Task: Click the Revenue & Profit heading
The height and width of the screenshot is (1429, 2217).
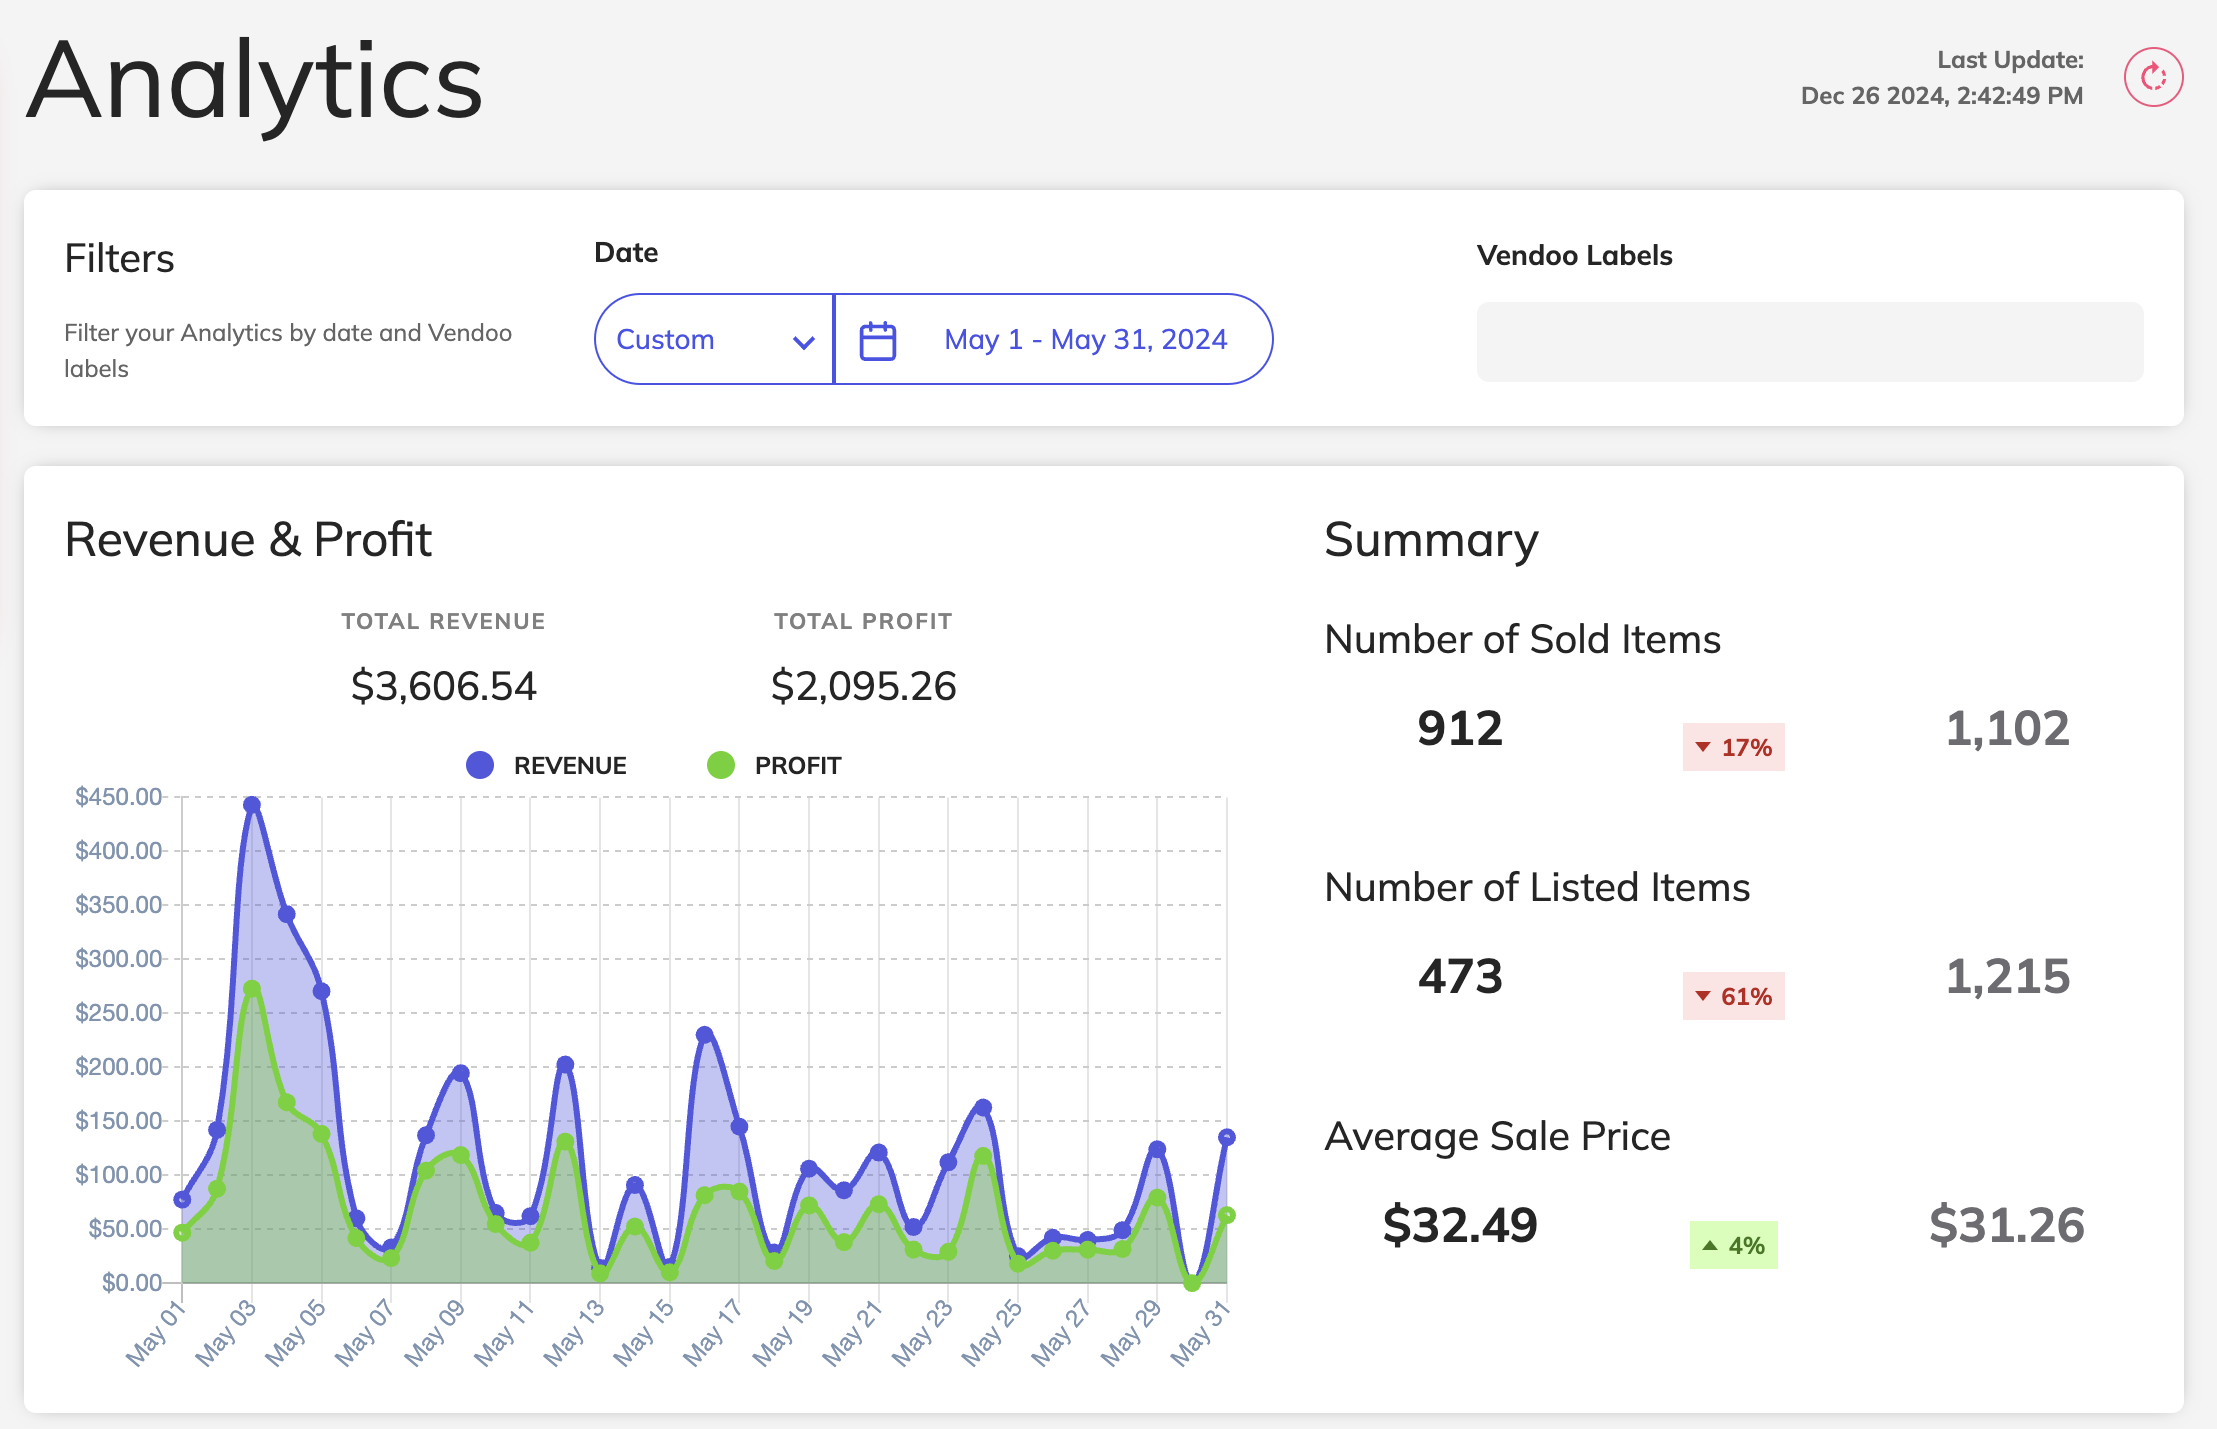Action: pyautogui.click(x=248, y=540)
